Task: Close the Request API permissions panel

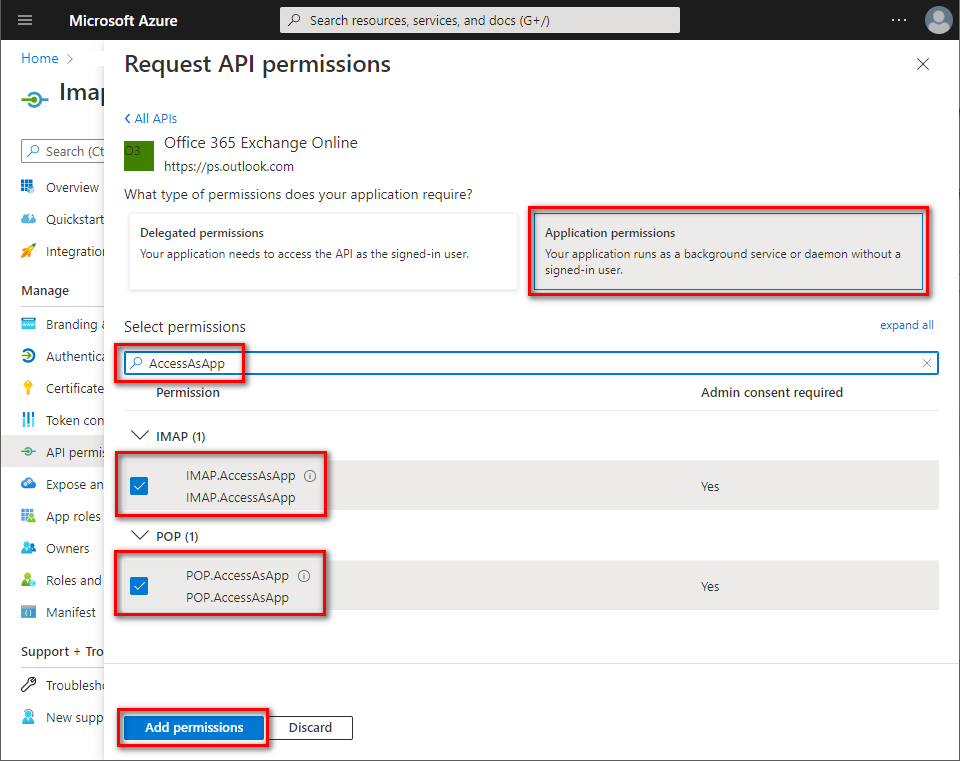Action: [923, 64]
